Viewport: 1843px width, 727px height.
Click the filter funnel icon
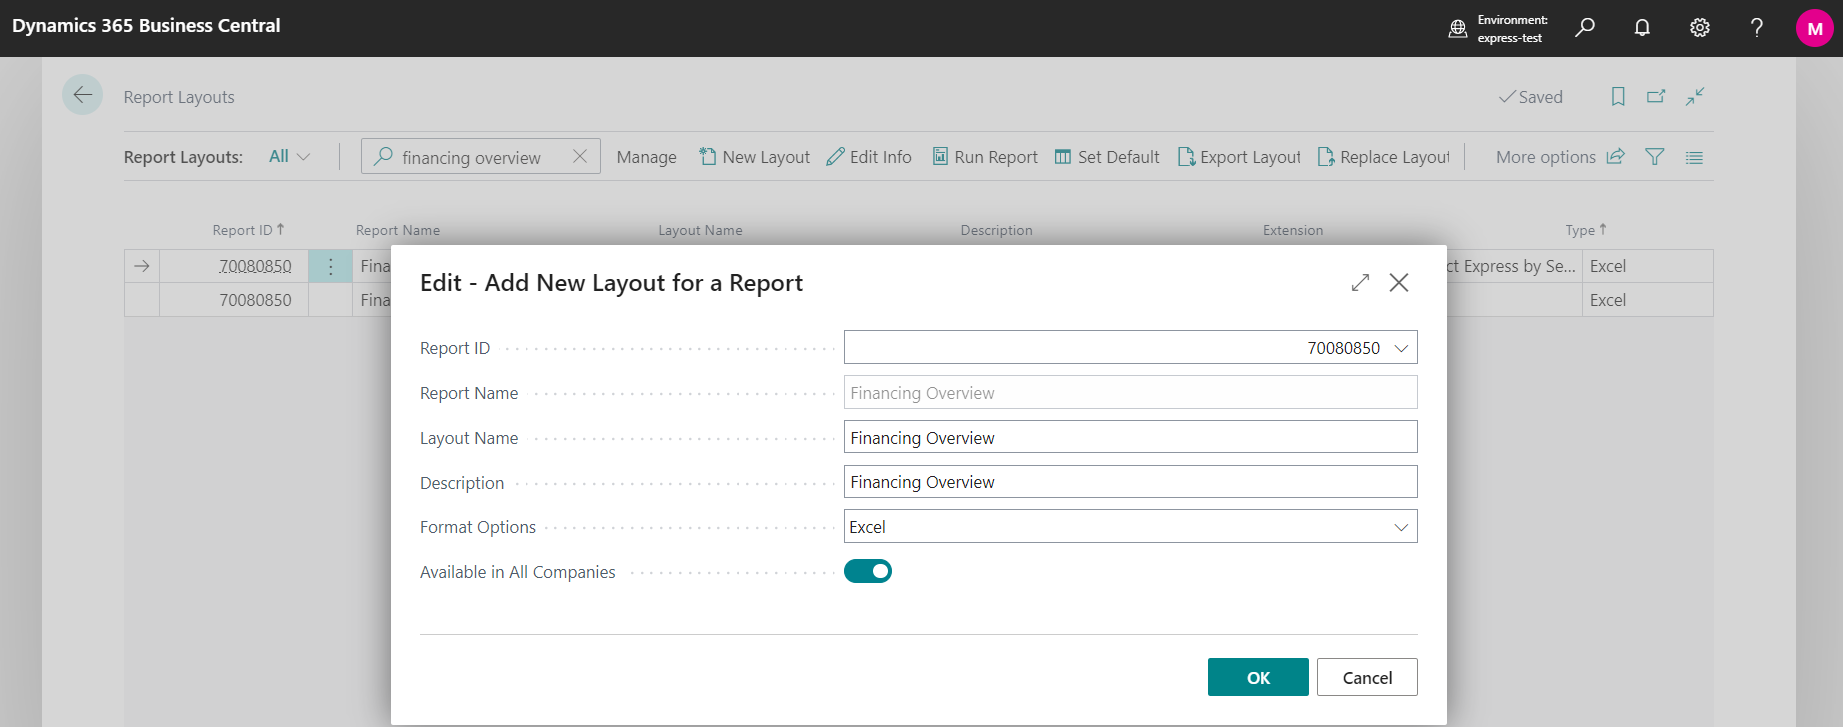pos(1655,157)
